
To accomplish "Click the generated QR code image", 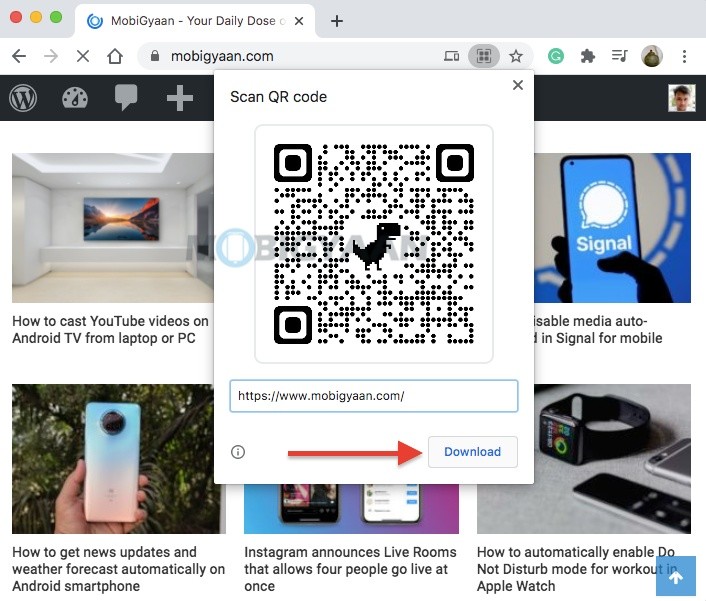I will [374, 244].
